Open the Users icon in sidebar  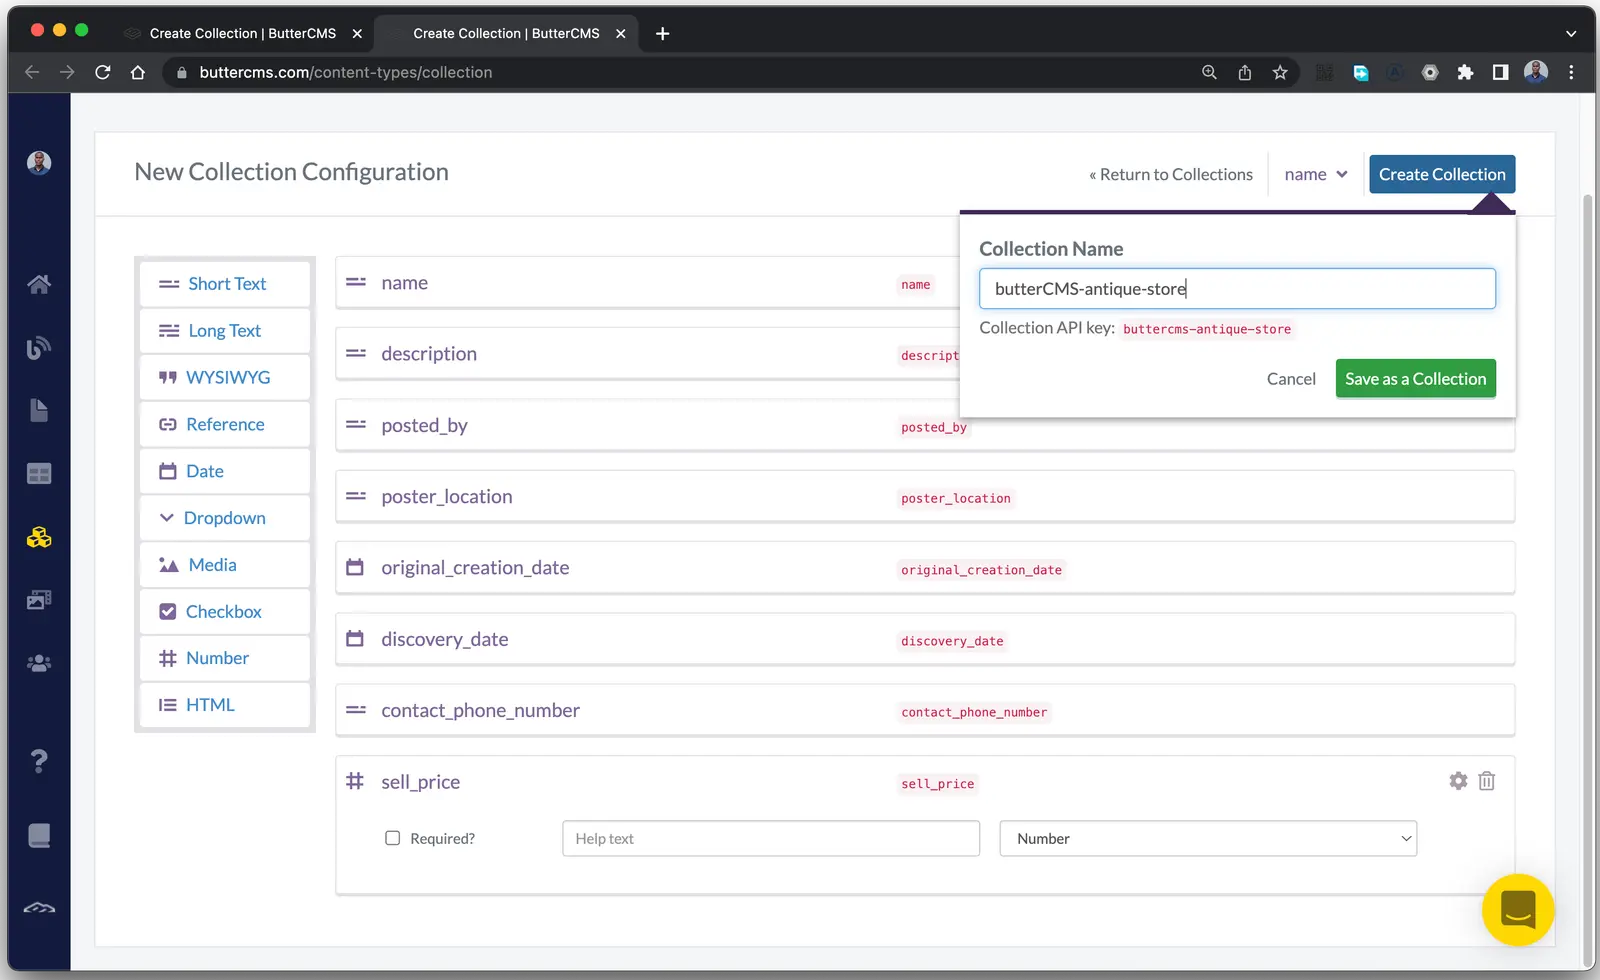pyautogui.click(x=39, y=663)
